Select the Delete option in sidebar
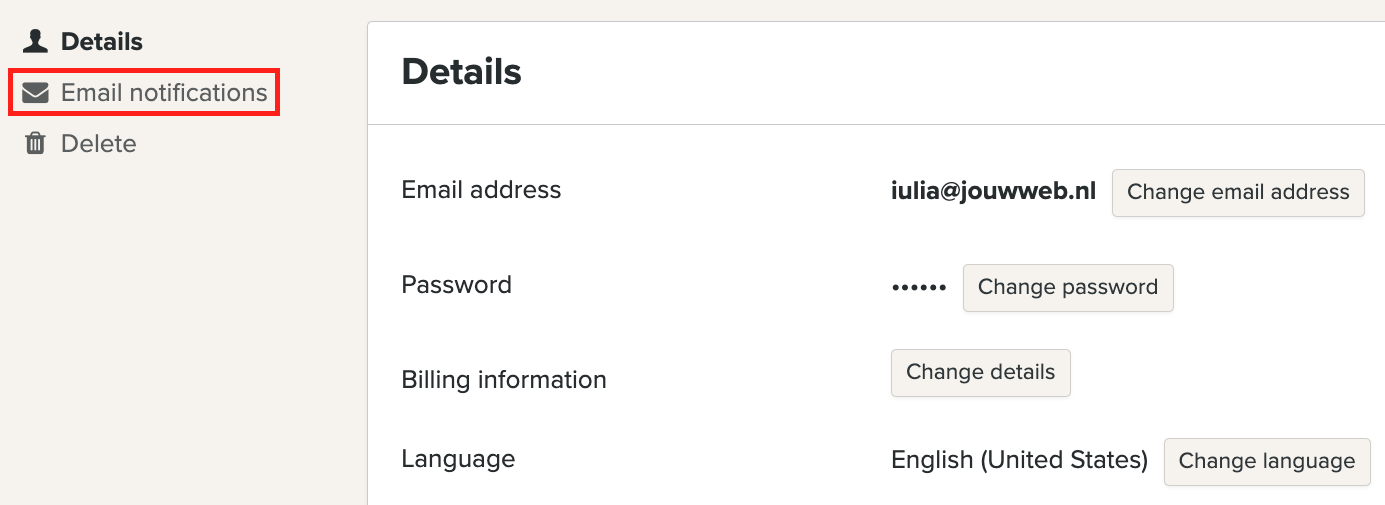 (98, 144)
